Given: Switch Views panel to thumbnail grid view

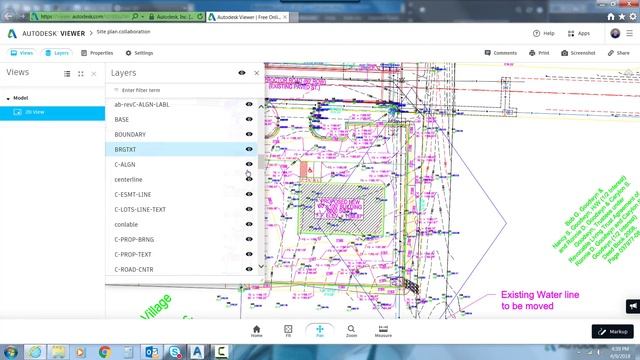Looking at the screenshot, I should tap(80, 74).
